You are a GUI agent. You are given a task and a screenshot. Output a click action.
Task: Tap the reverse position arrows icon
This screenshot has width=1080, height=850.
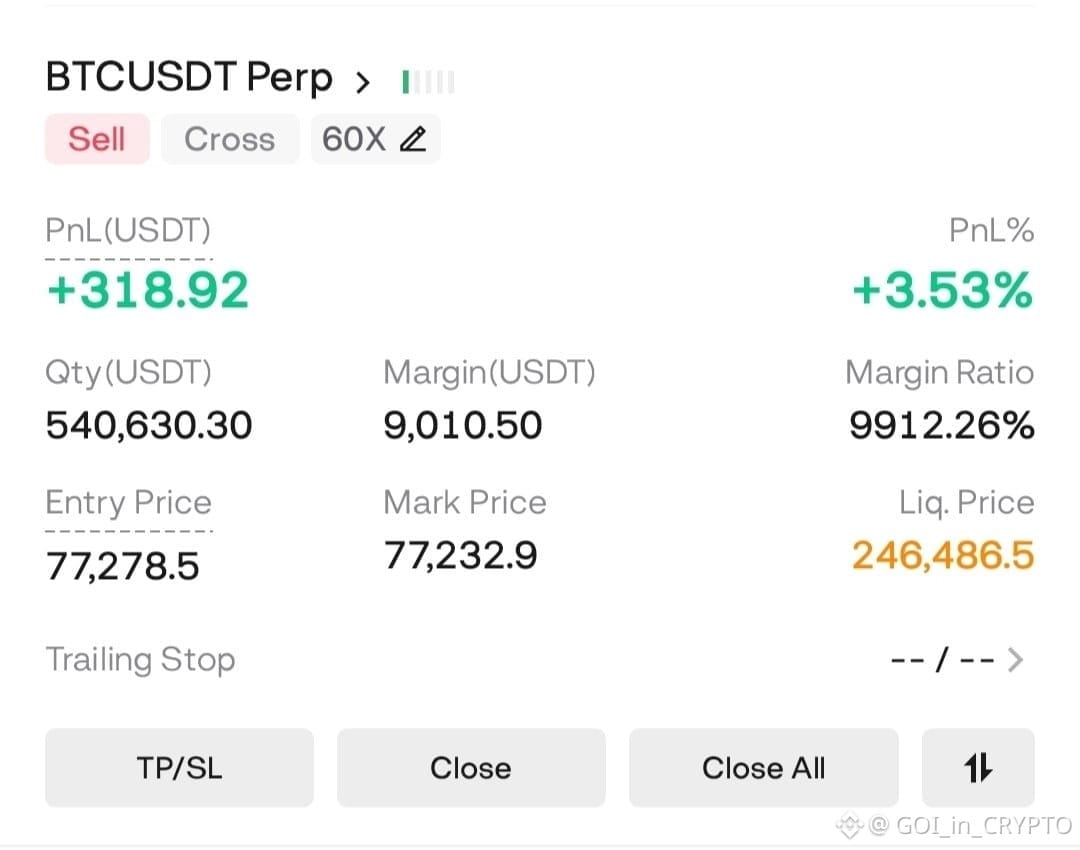pos(978,767)
